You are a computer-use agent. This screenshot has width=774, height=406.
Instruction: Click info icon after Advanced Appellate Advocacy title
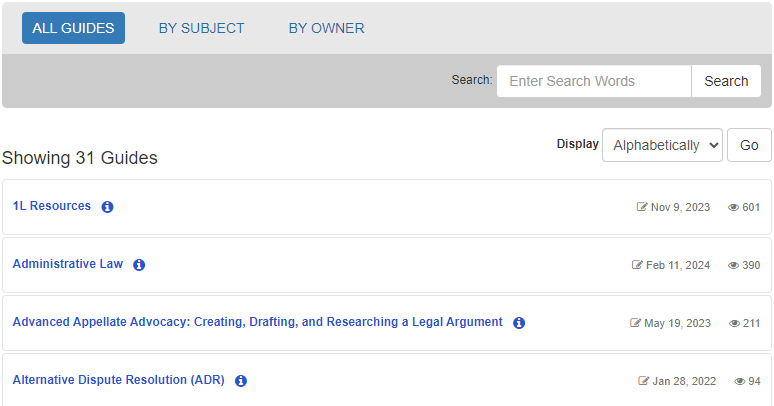[x=519, y=323]
